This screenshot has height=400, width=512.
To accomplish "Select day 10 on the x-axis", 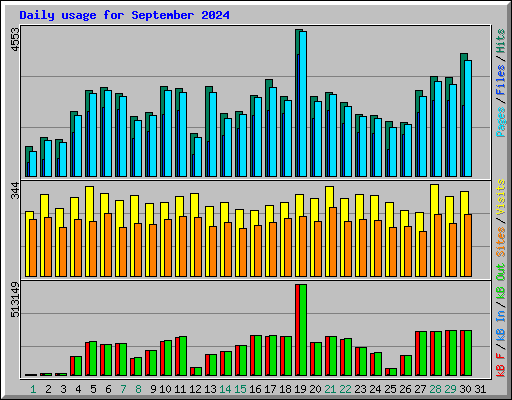I will click(x=165, y=389).
